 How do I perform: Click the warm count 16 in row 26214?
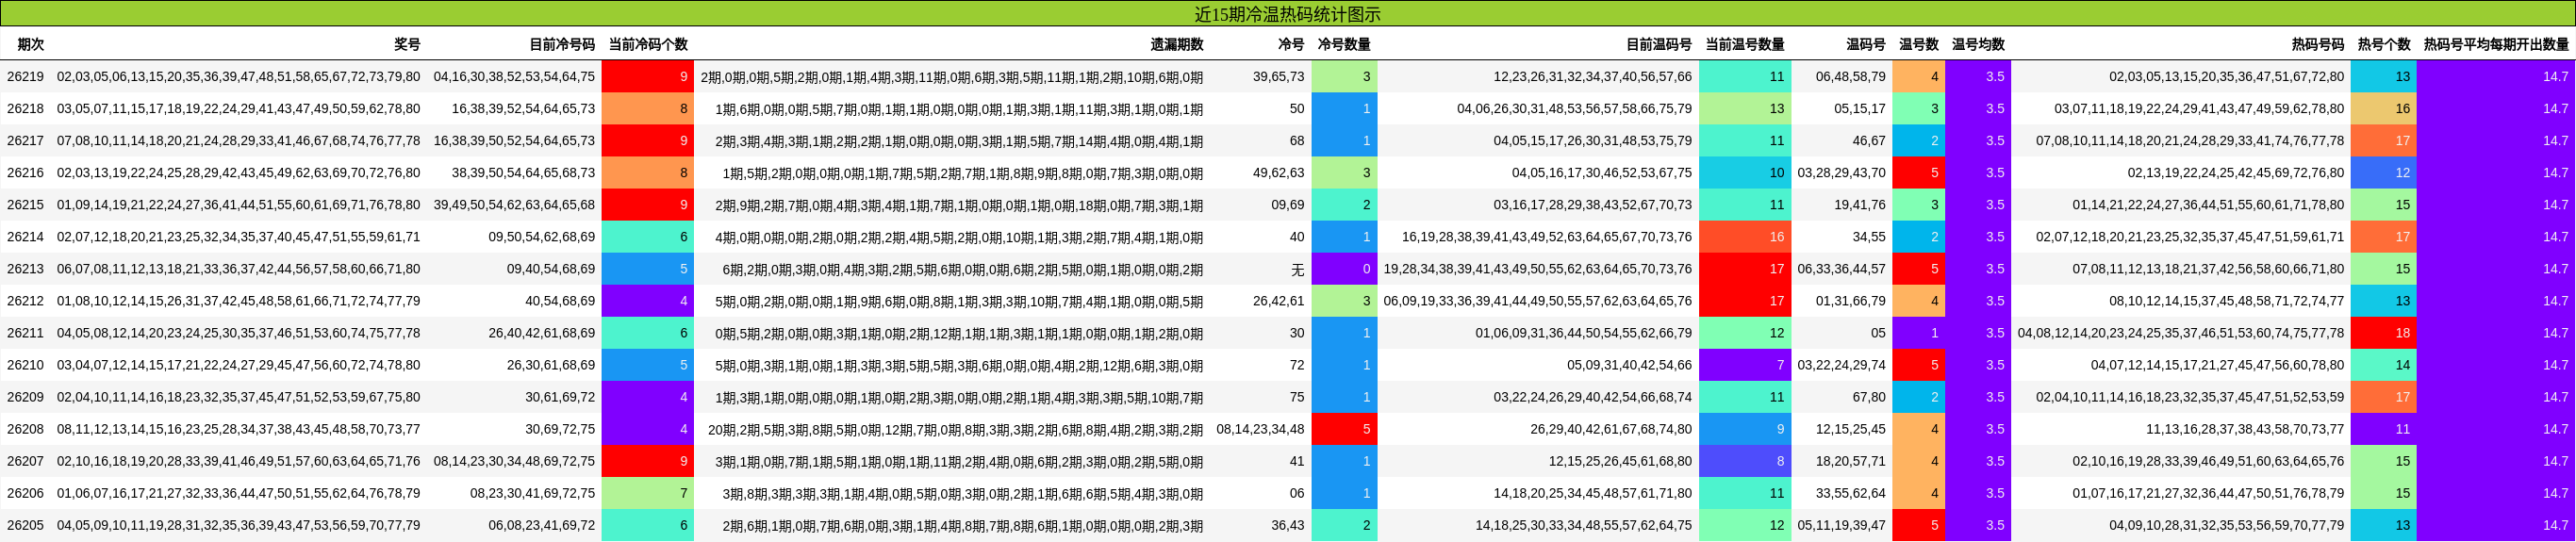[1745, 237]
